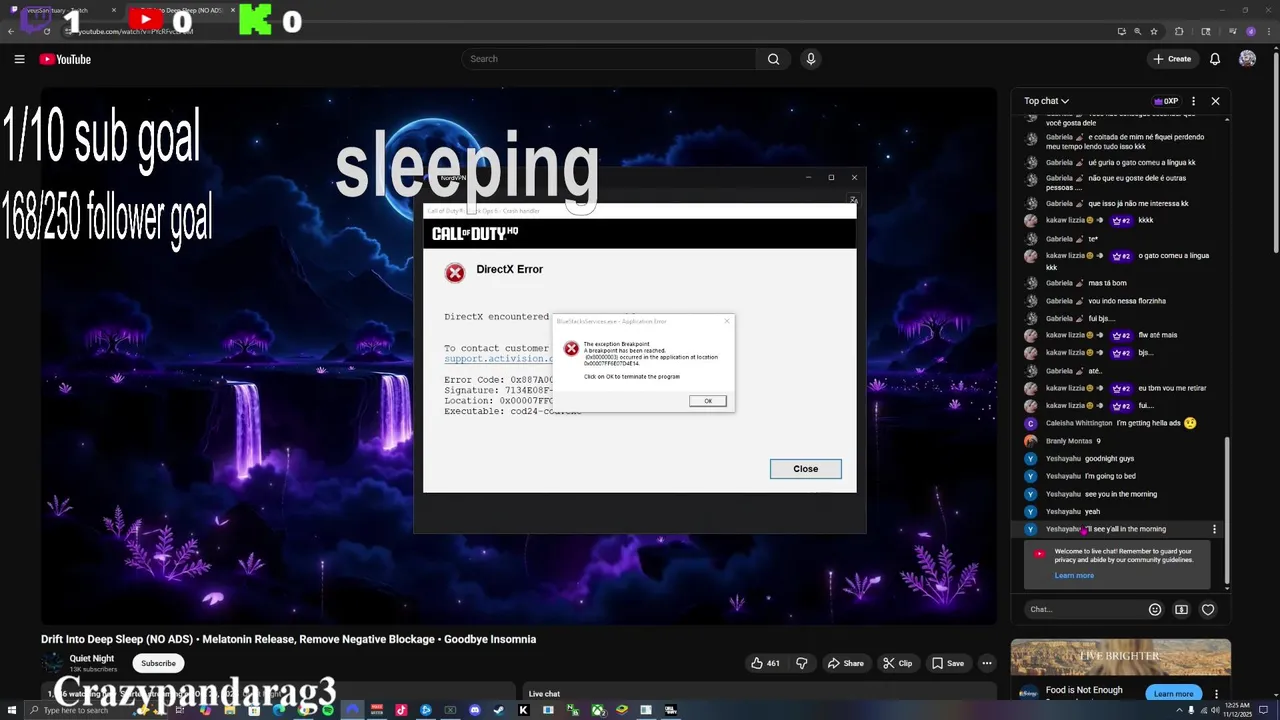The image size is (1280, 720).
Task: Open the Live Brighter ad thumbnail
Action: [1120, 659]
